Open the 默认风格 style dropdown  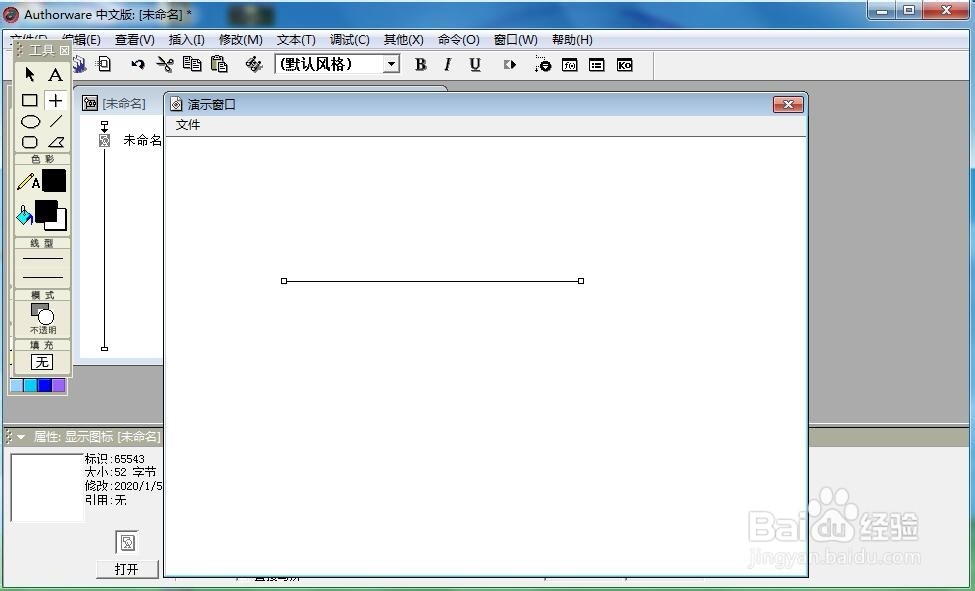point(390,63)
